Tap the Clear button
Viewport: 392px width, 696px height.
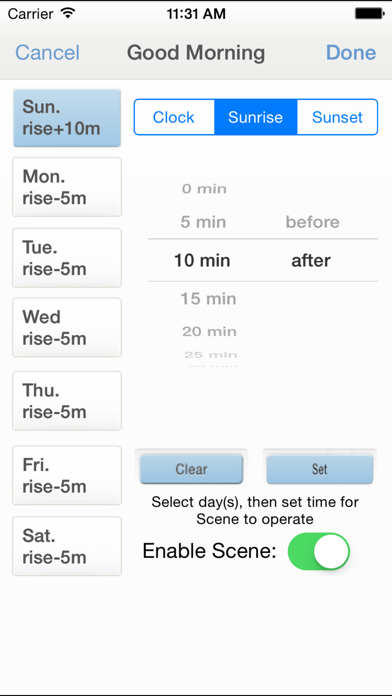[191, 469]
